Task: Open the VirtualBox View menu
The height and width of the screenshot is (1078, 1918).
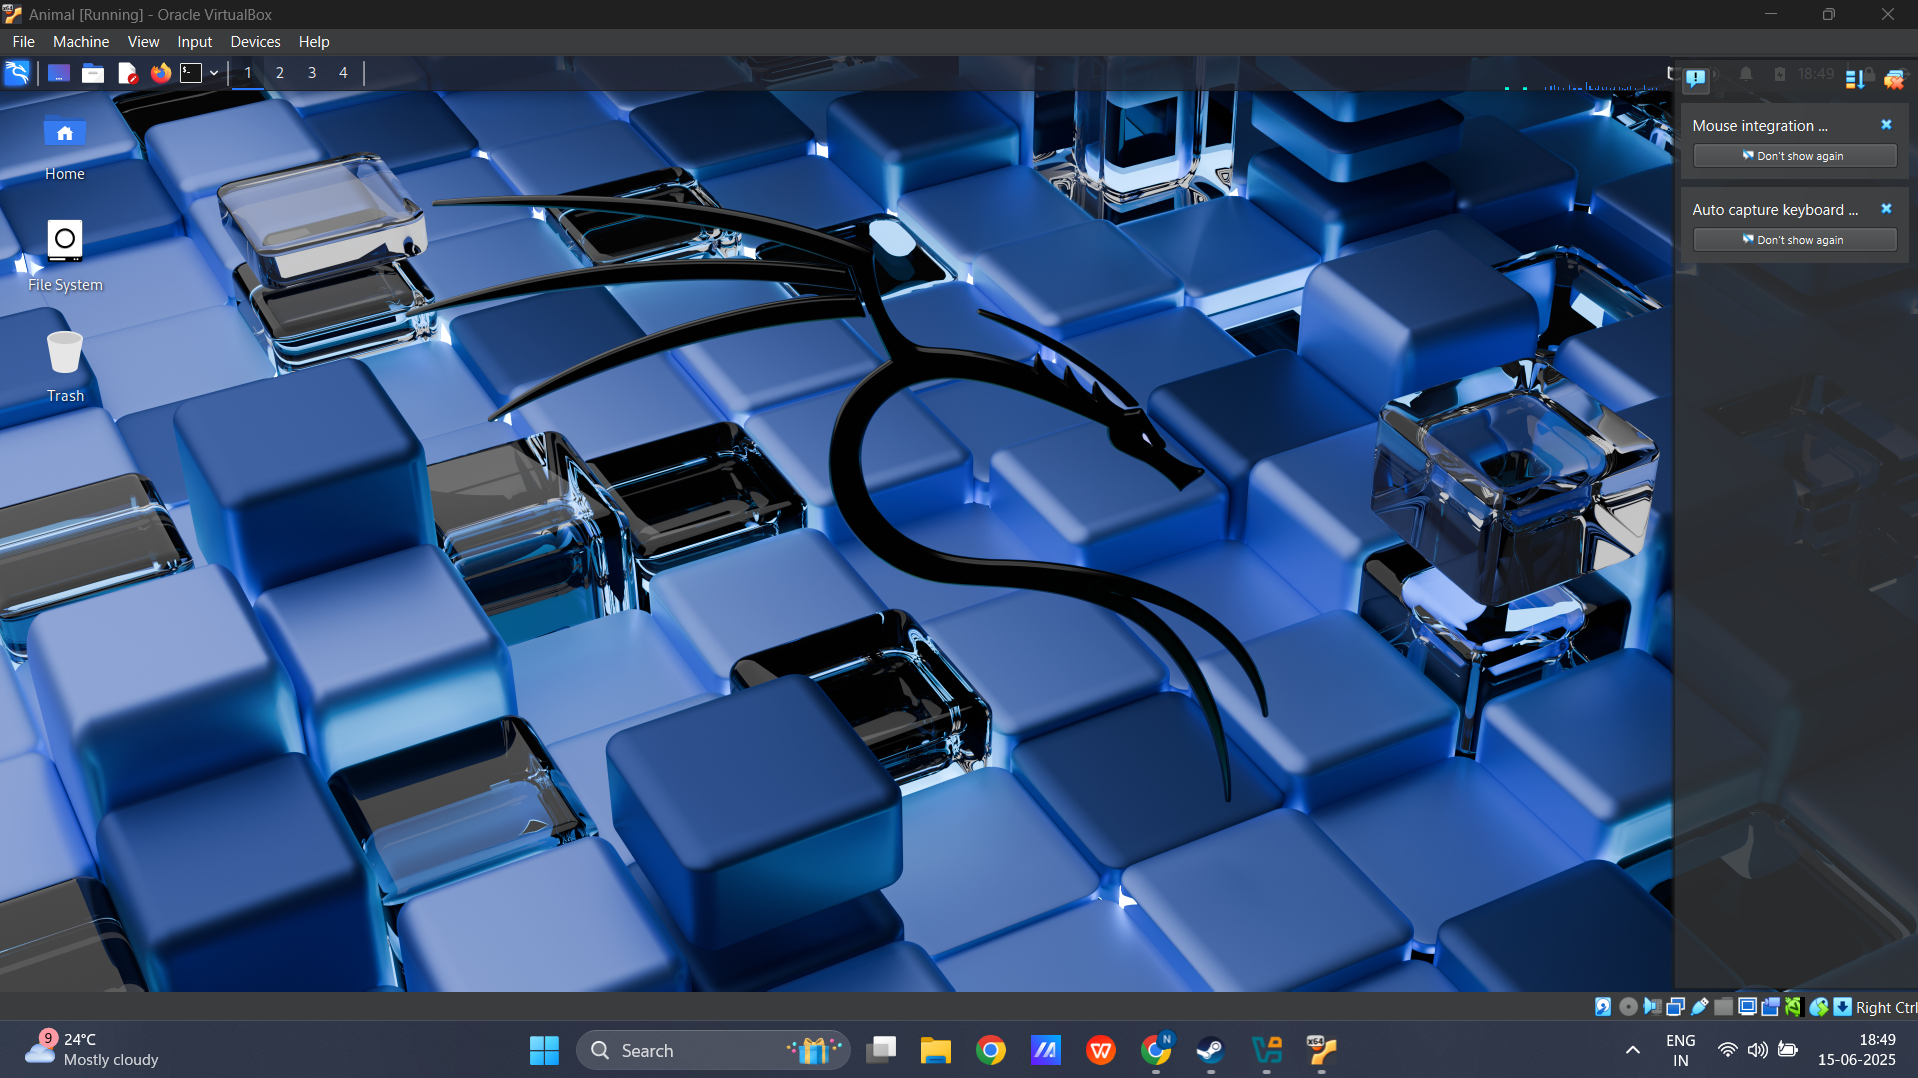Action: 143,42
